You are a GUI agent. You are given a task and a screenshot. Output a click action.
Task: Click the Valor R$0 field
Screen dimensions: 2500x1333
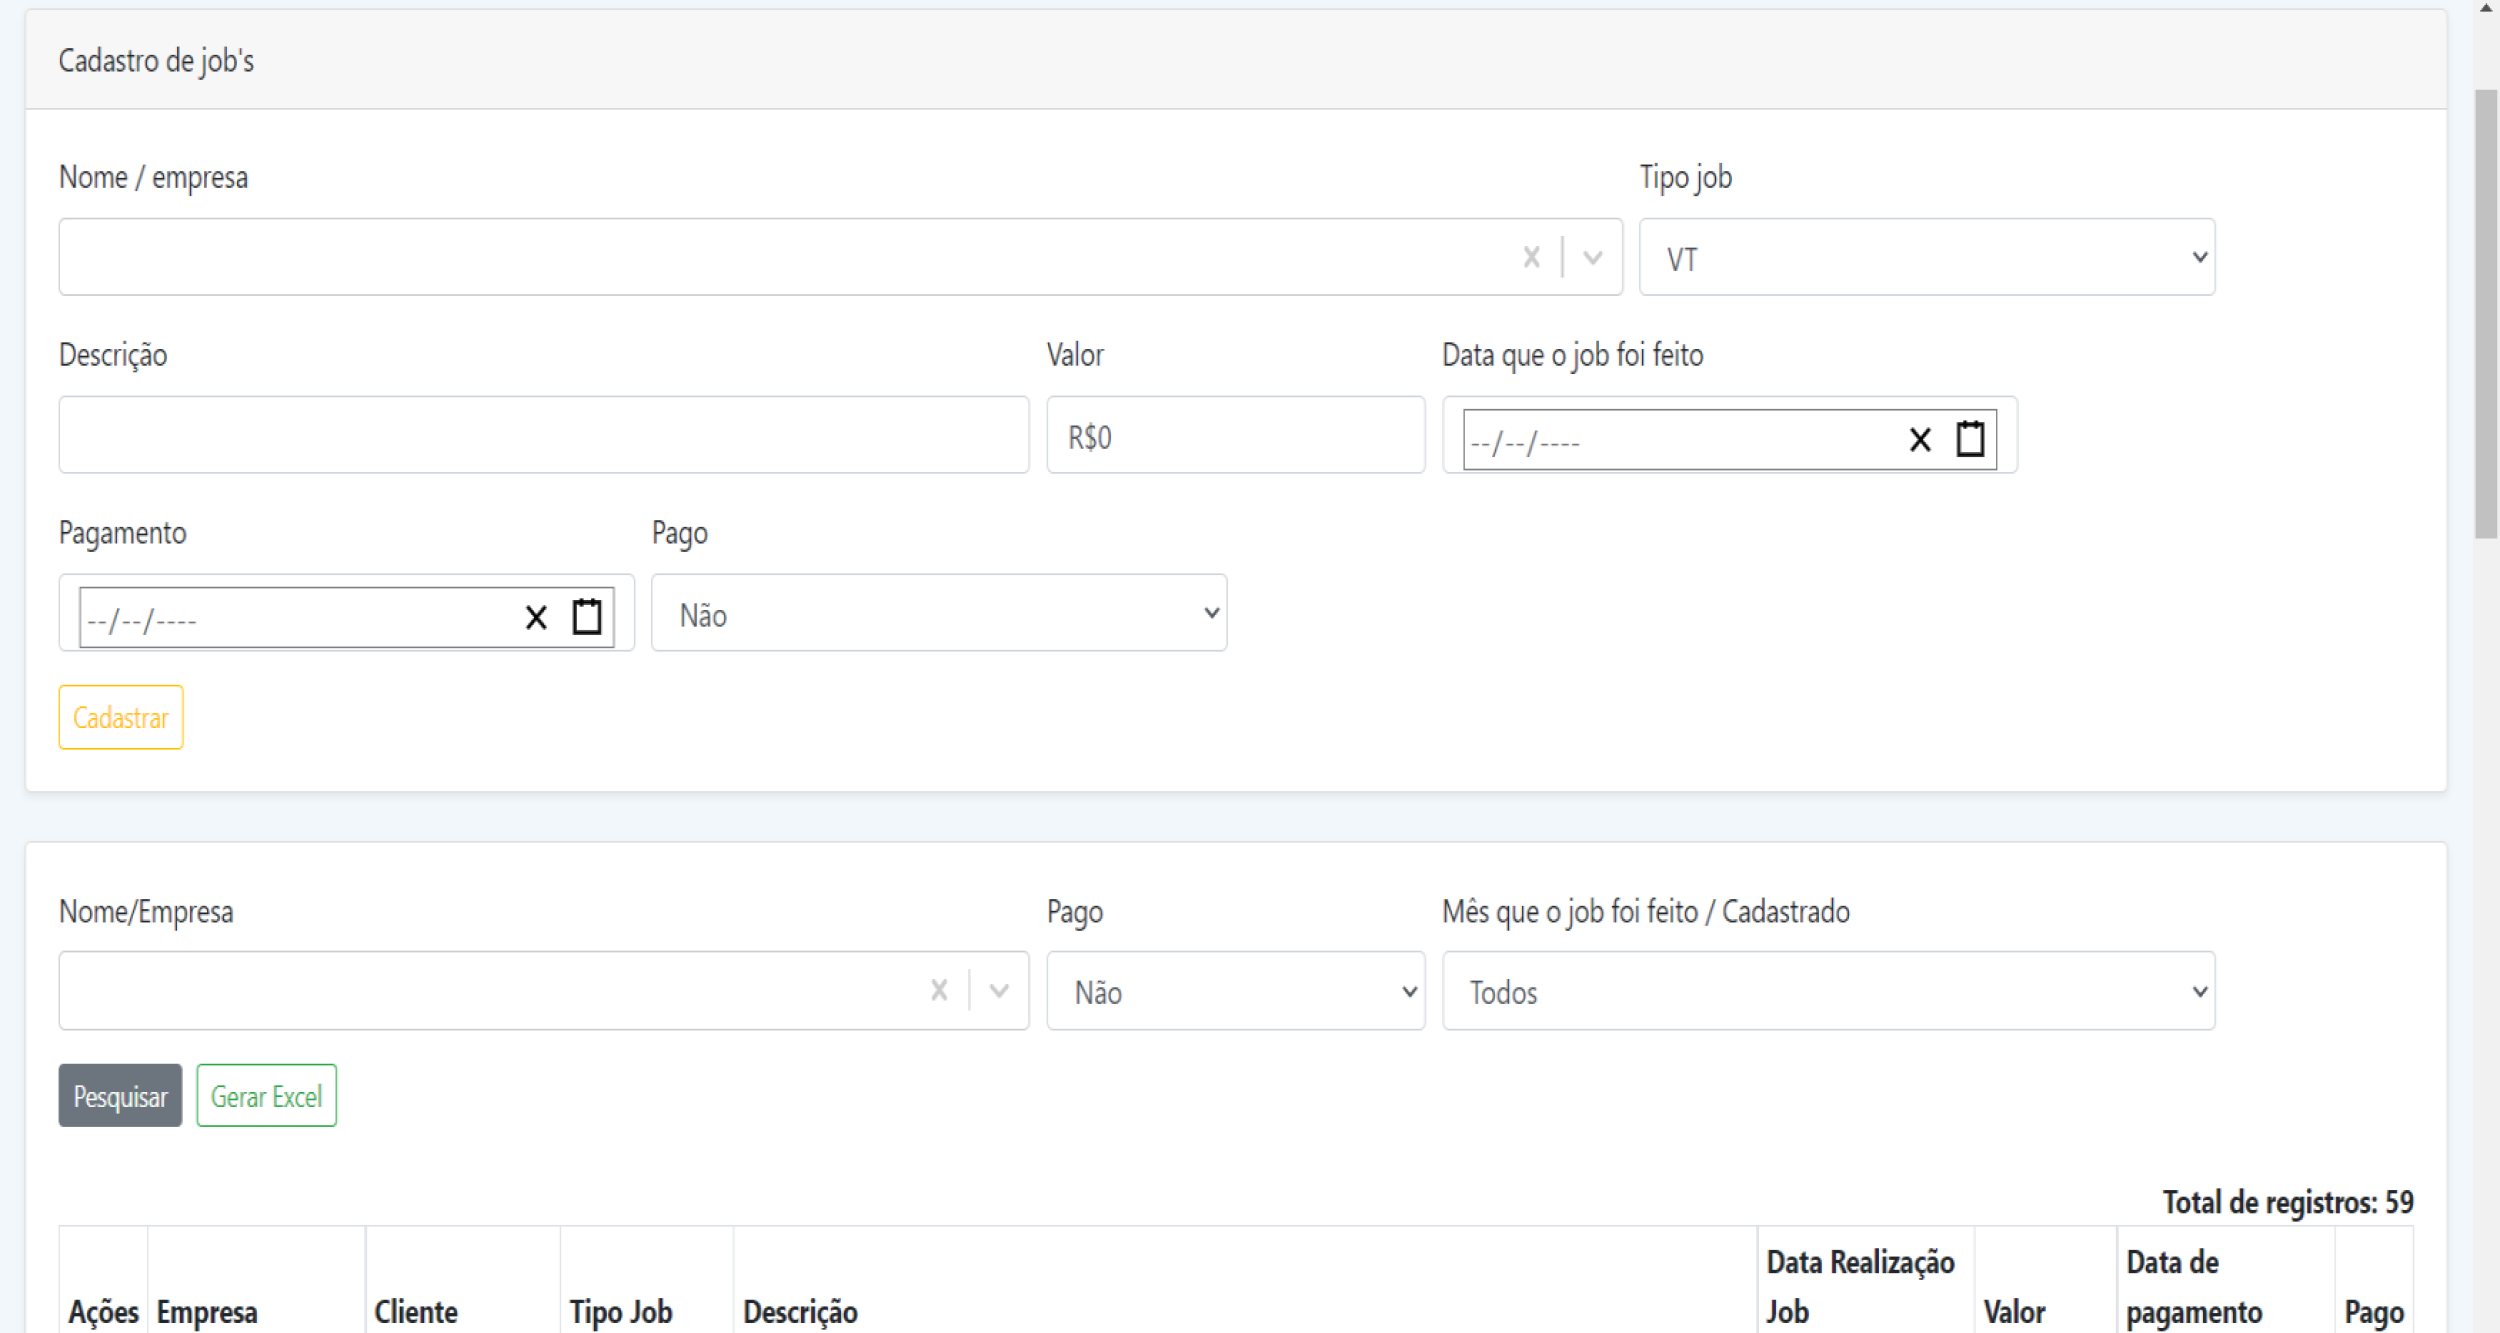coord(1235,435)
